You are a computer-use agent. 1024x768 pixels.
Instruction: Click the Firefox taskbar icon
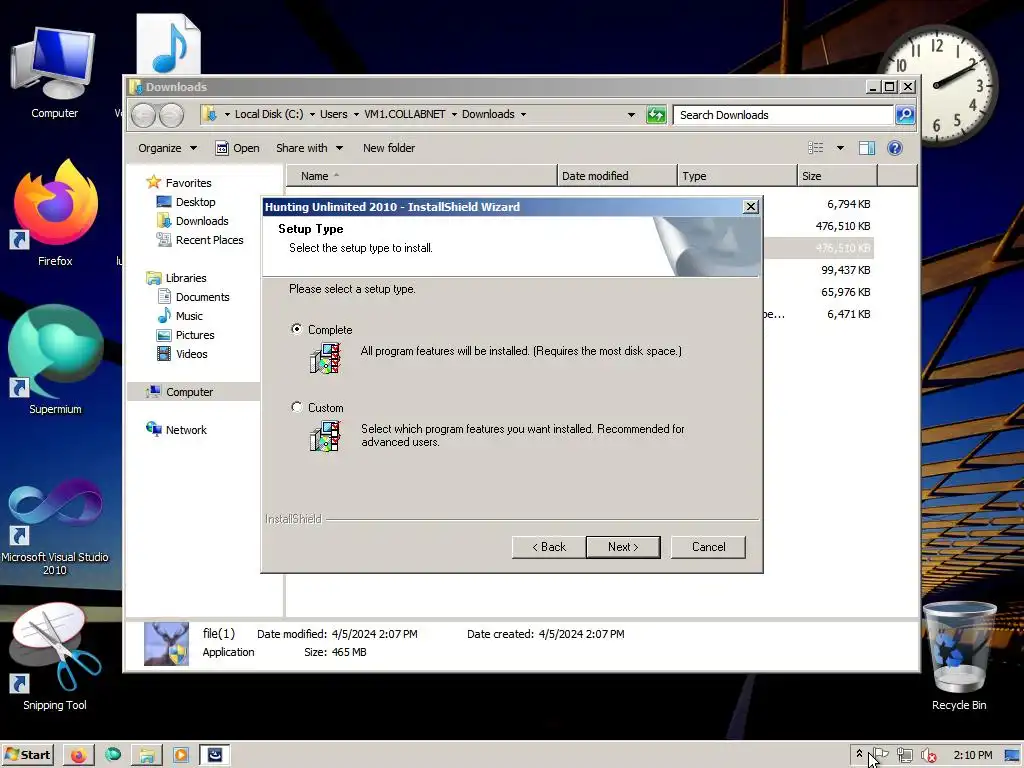(78, 755)
